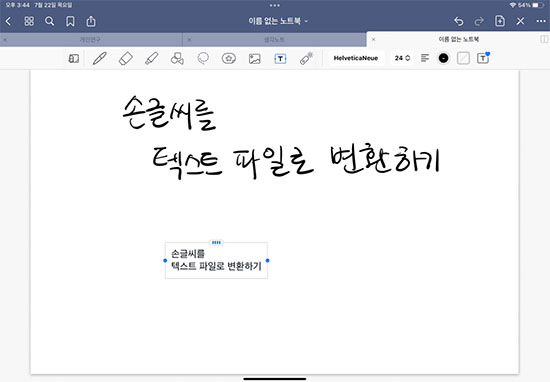Image resolution: width=550 pixels, height=382 pixels.
Task: Switch to the leftmost inactive notebook tab
Action: 90,40
